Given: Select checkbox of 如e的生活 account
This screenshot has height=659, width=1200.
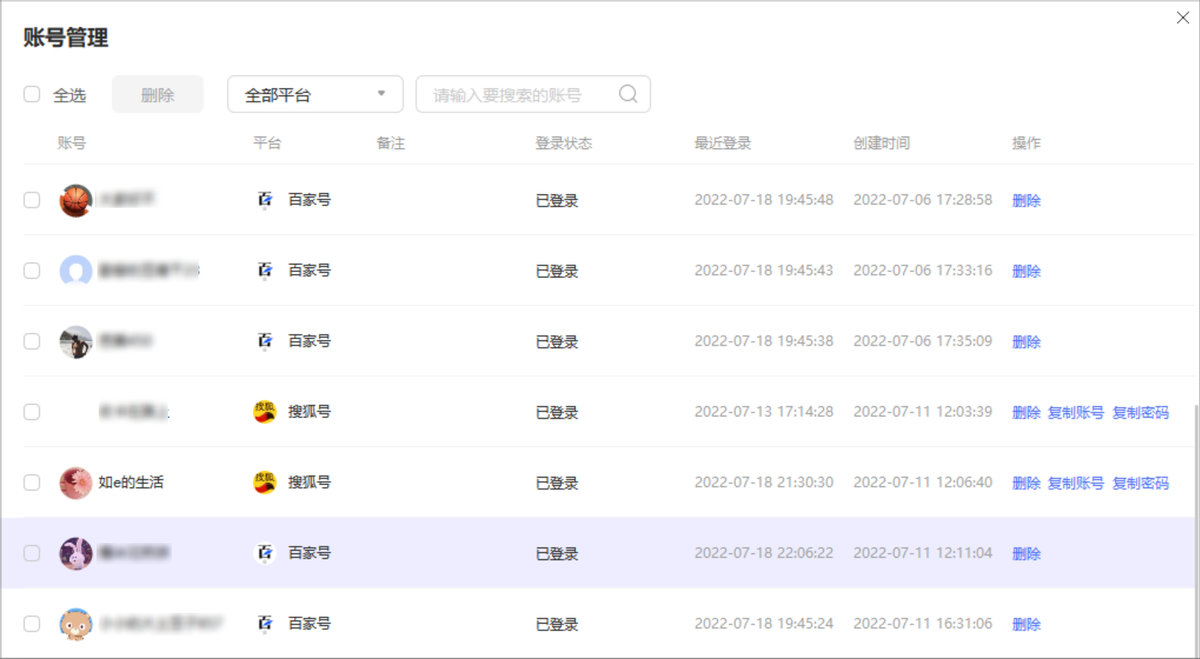Looking at the screenshot, I should [32, 483].
